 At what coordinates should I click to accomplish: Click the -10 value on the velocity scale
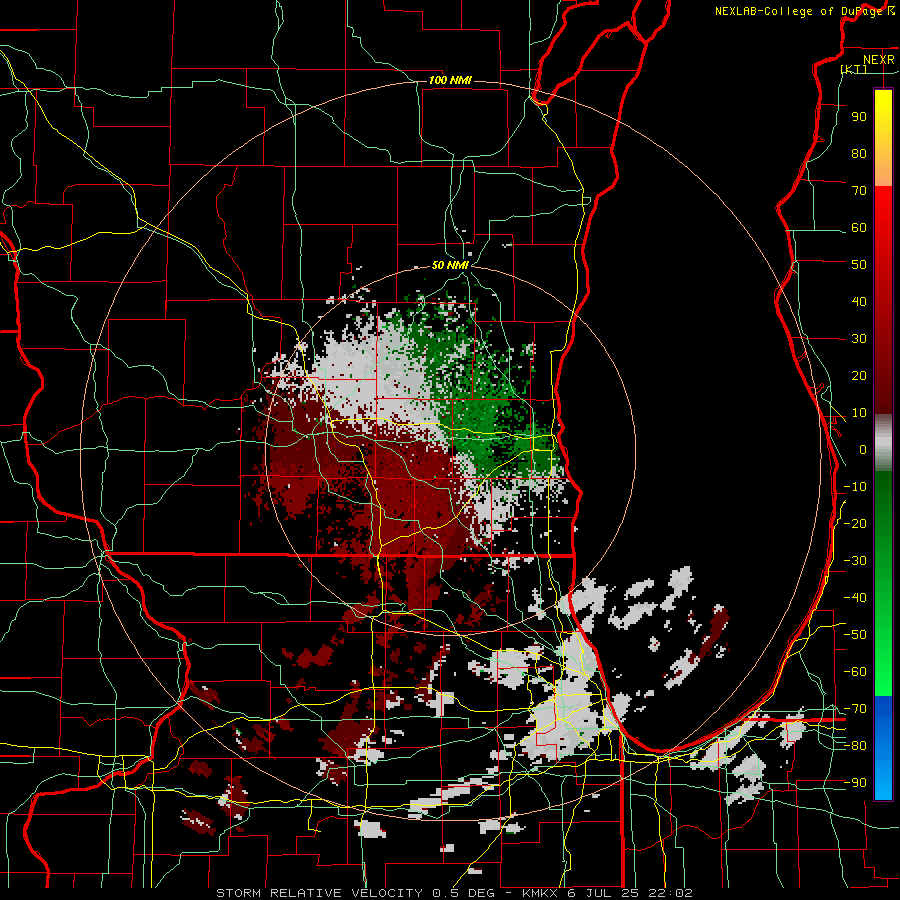click(855, 487)
